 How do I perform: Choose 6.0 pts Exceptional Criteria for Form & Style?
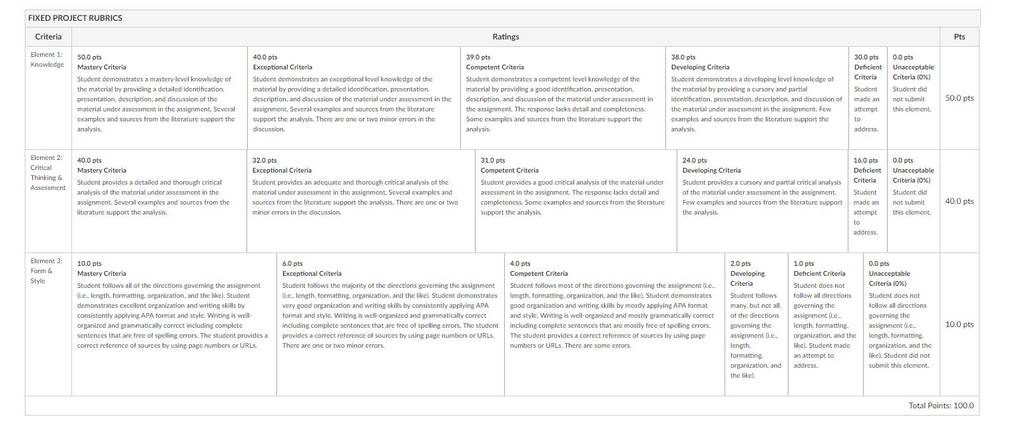tap(391, 325)
